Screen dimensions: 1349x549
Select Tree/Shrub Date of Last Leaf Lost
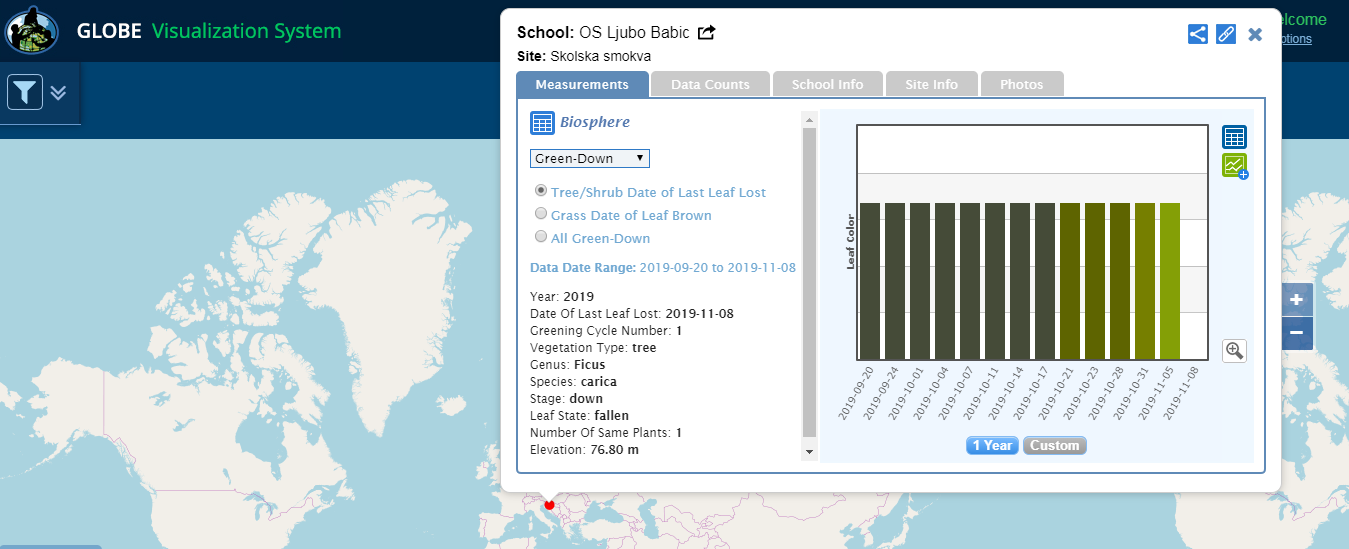(x=541, y=191)
